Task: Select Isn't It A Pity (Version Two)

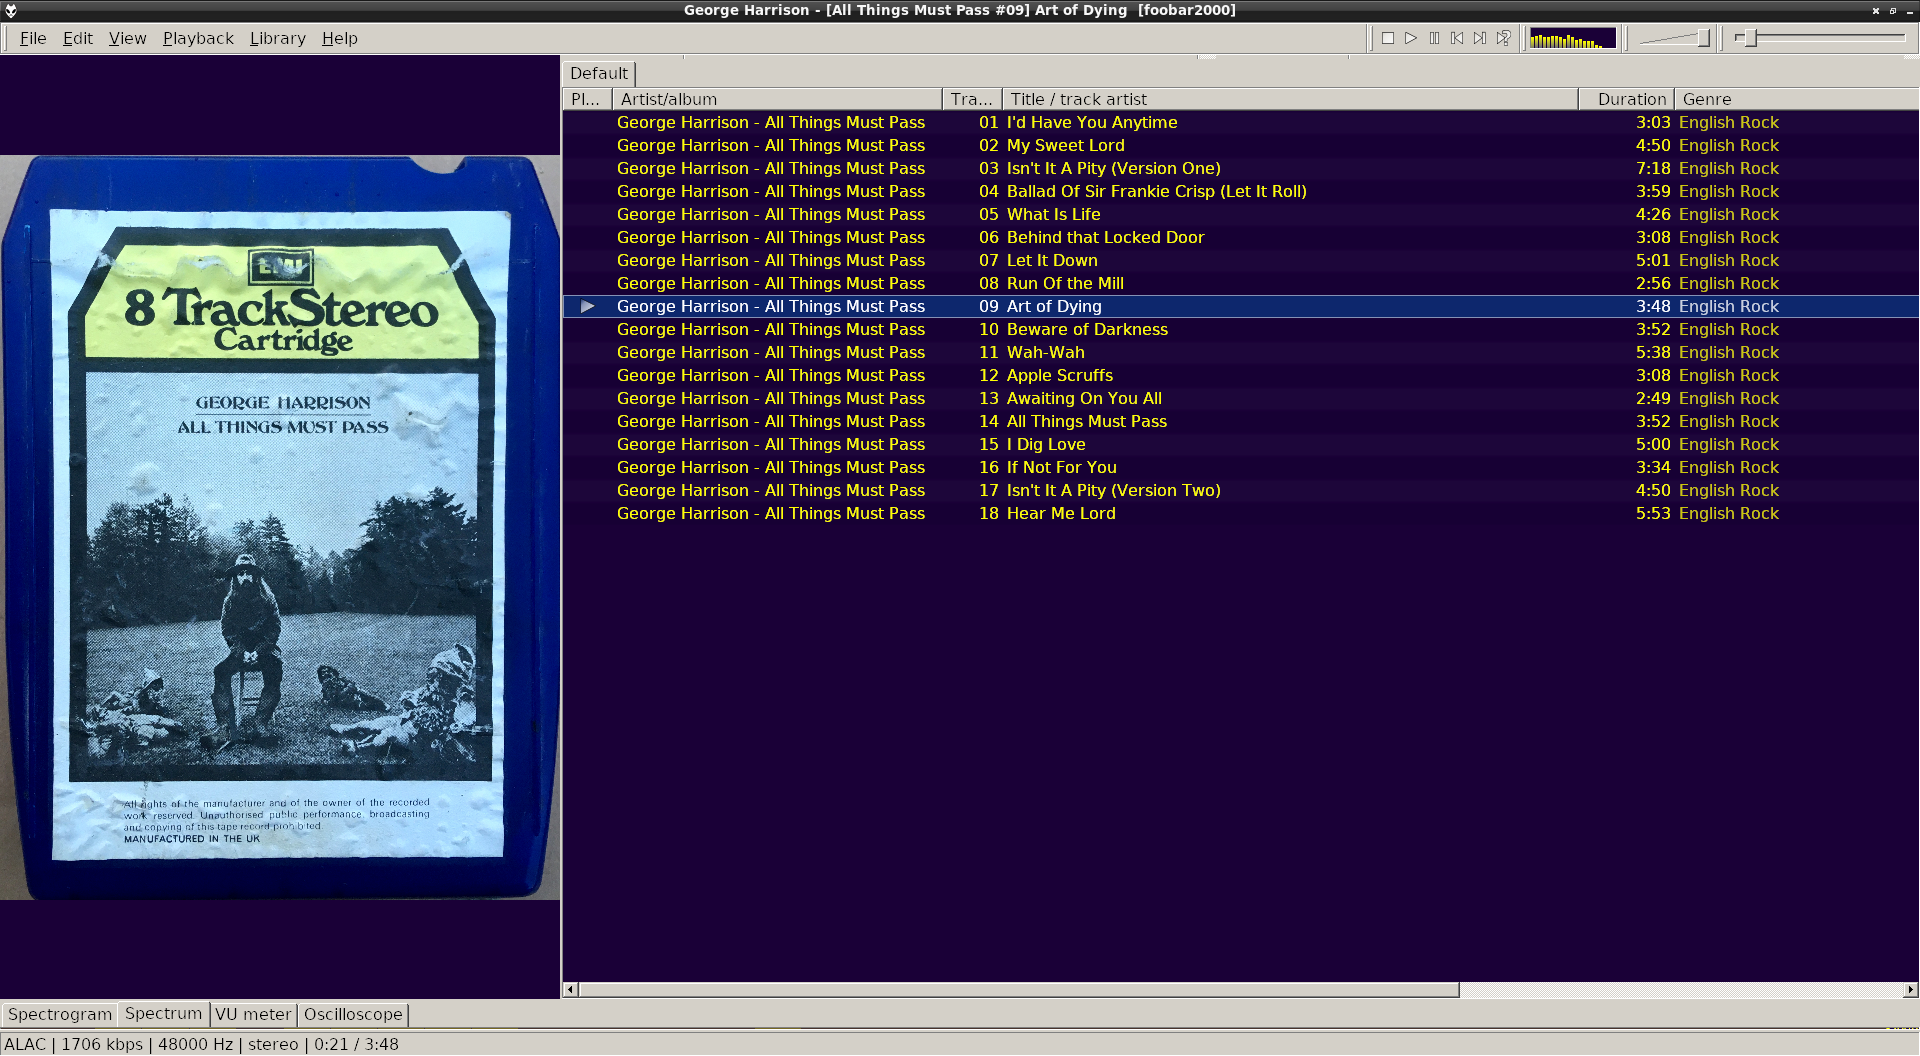Action: [1240, 490]
